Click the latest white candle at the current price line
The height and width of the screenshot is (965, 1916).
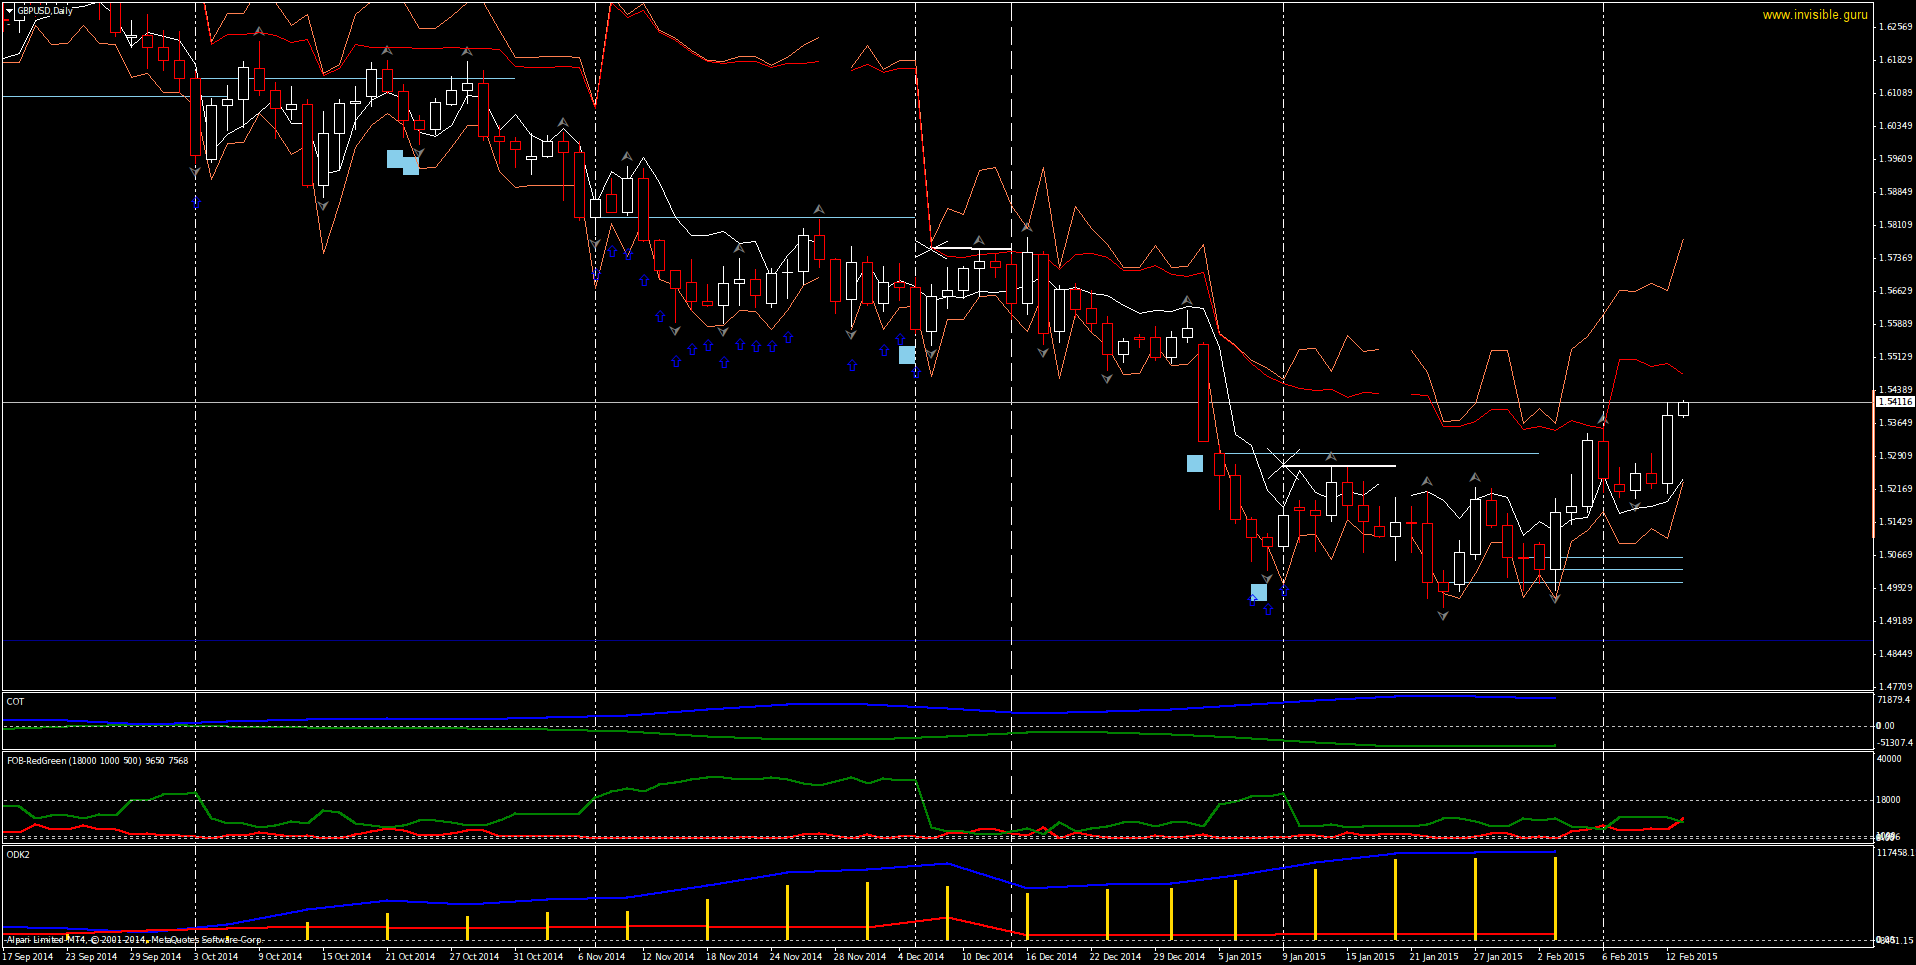coord(1684,408)
